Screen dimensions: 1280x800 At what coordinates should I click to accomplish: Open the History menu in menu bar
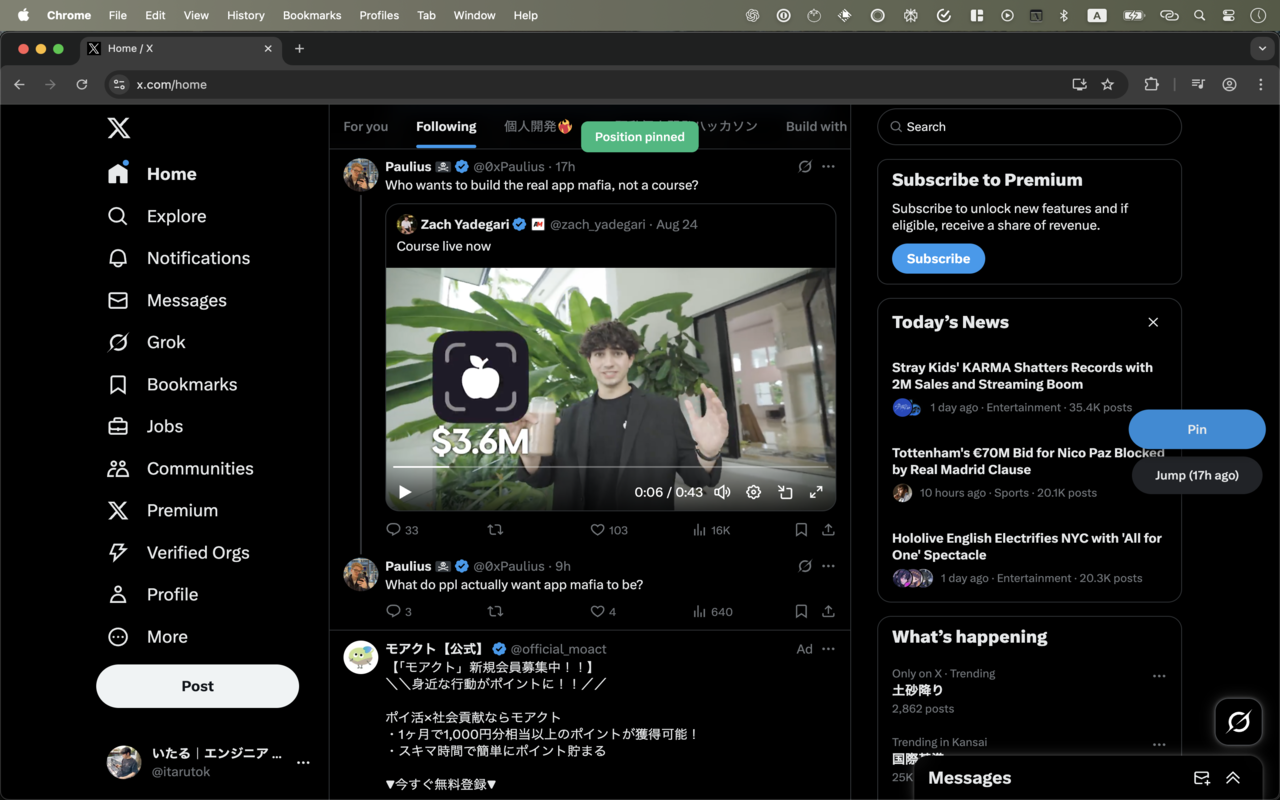point(245,15)
